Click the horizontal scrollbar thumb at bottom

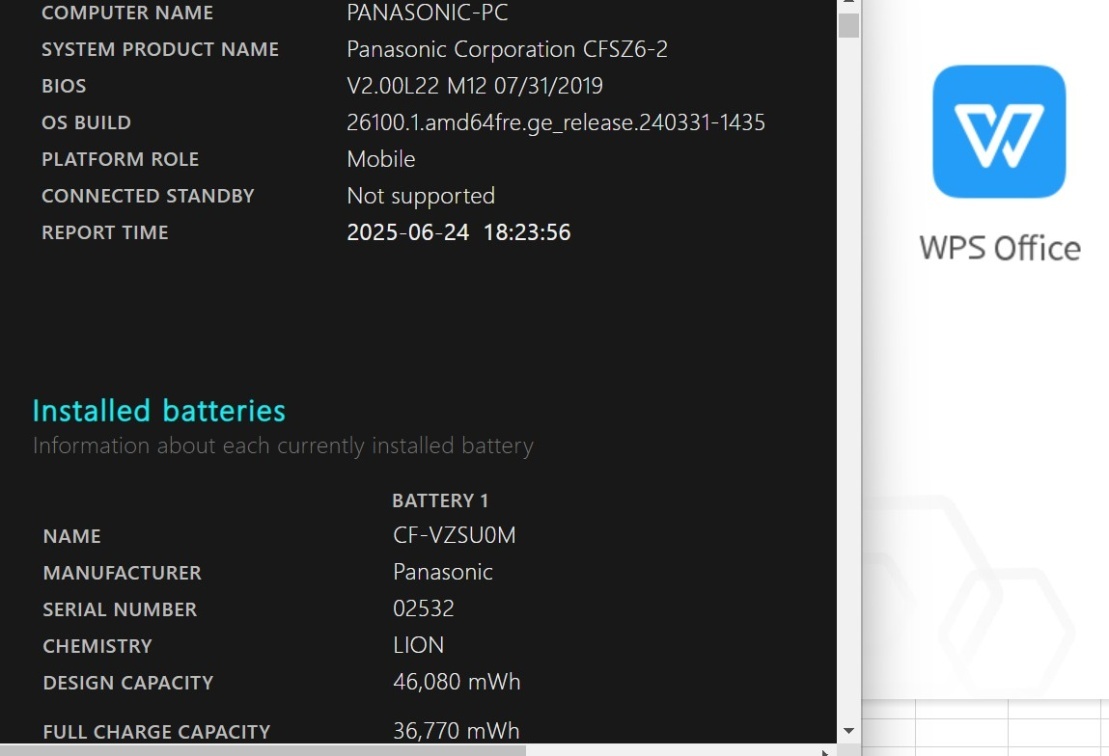tap(263, 750)
